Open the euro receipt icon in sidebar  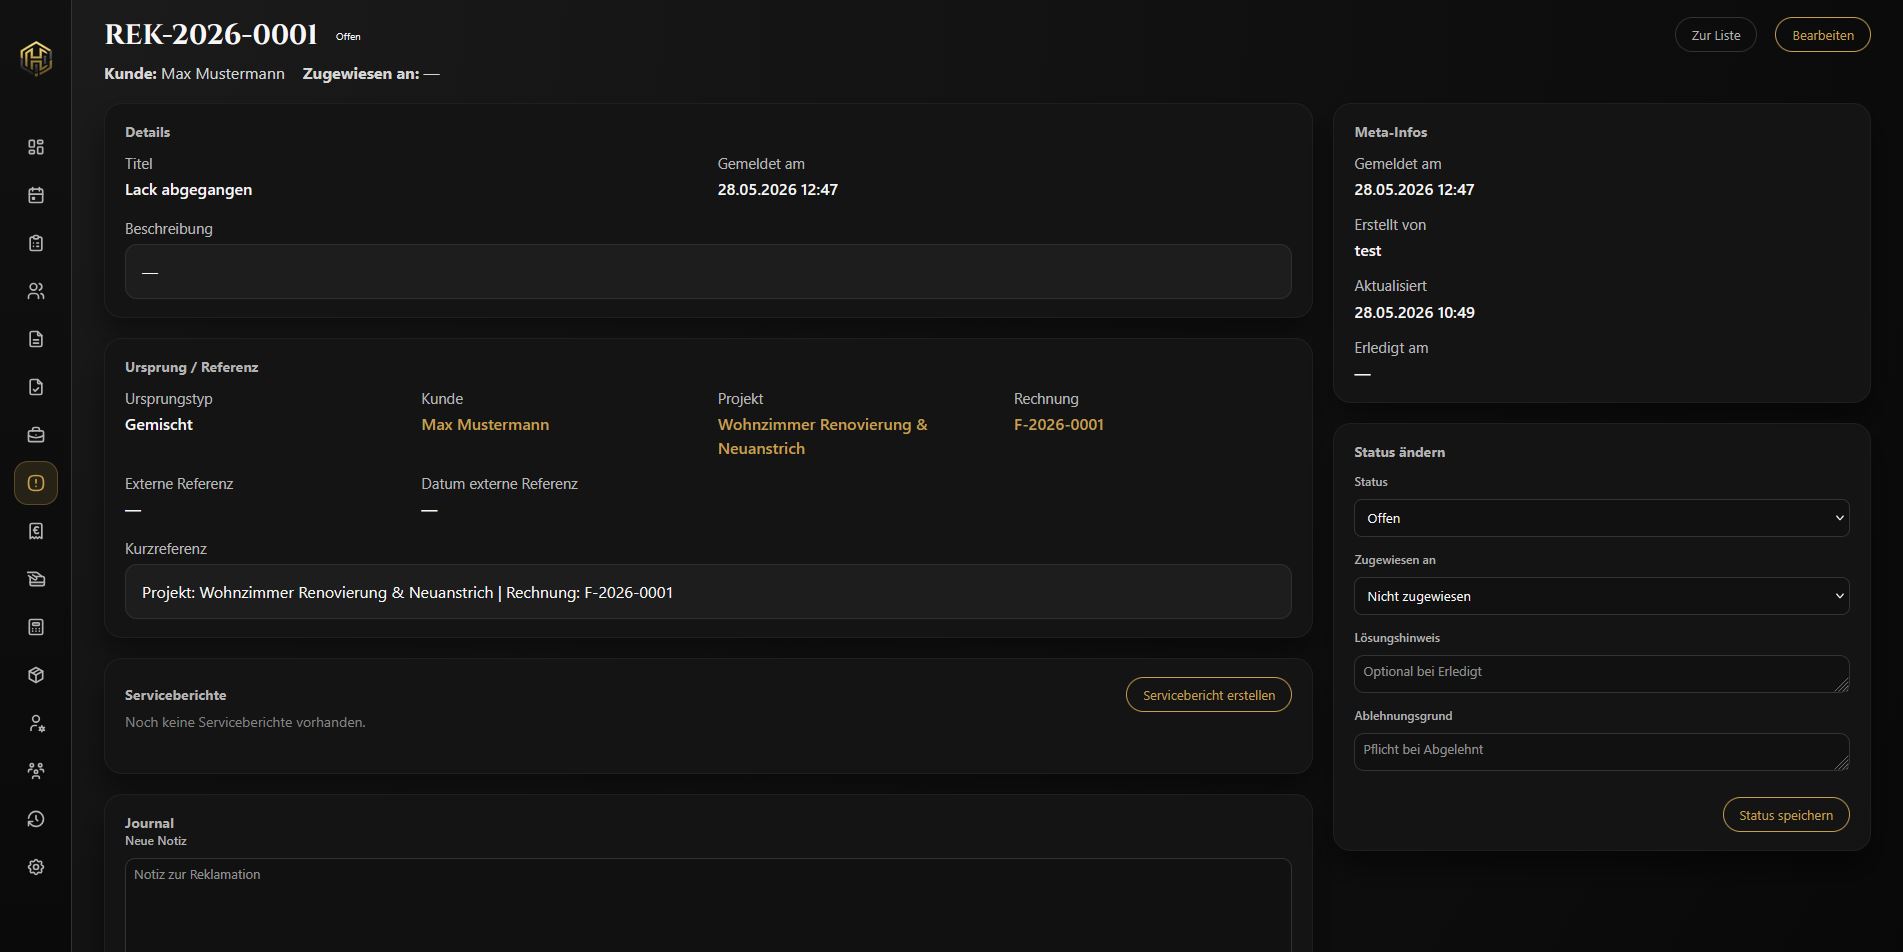36,531
